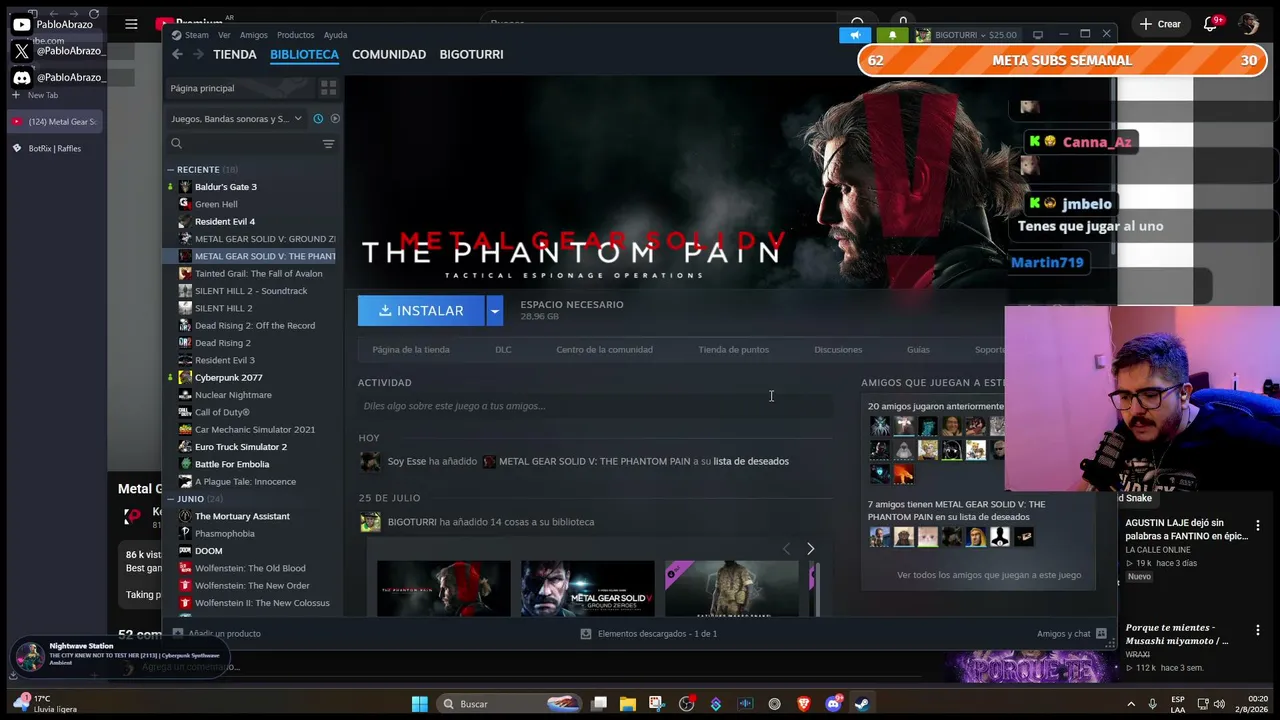Open the Ayuda menu

coord(335,35)
